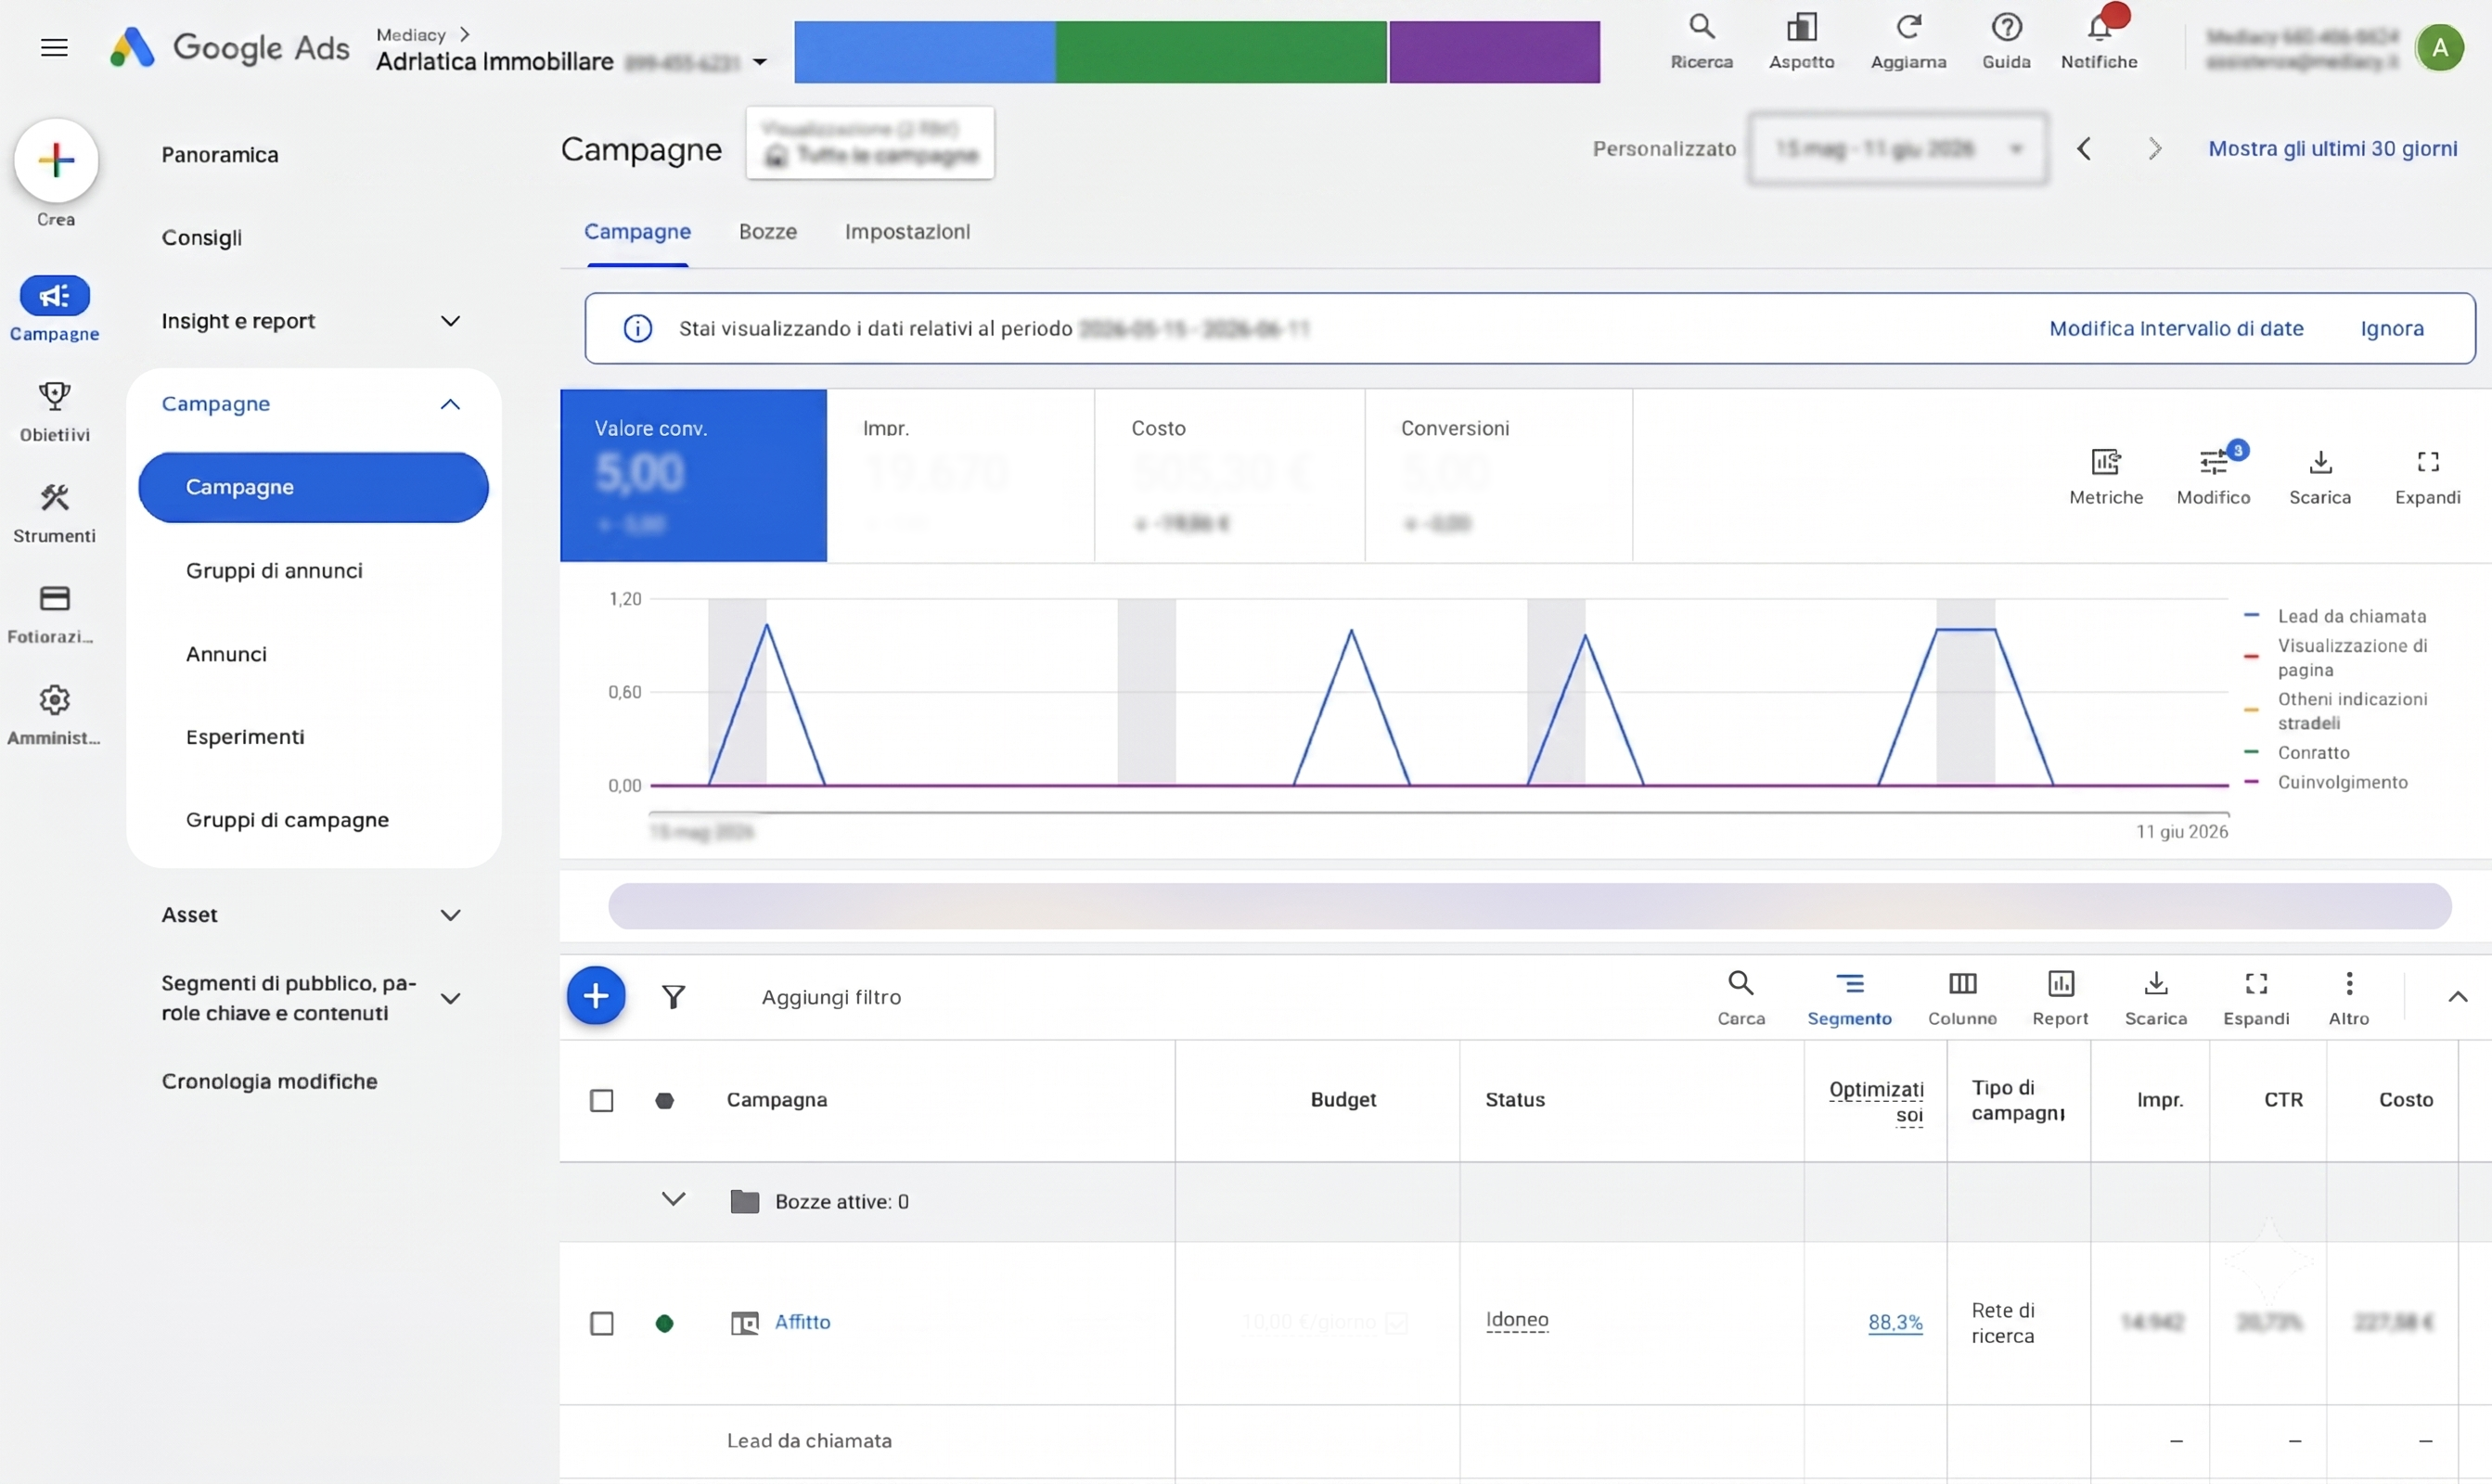2492x1484 pixels.
Task: Switch to the Bozze tab
Action: [x=768, y=232]
